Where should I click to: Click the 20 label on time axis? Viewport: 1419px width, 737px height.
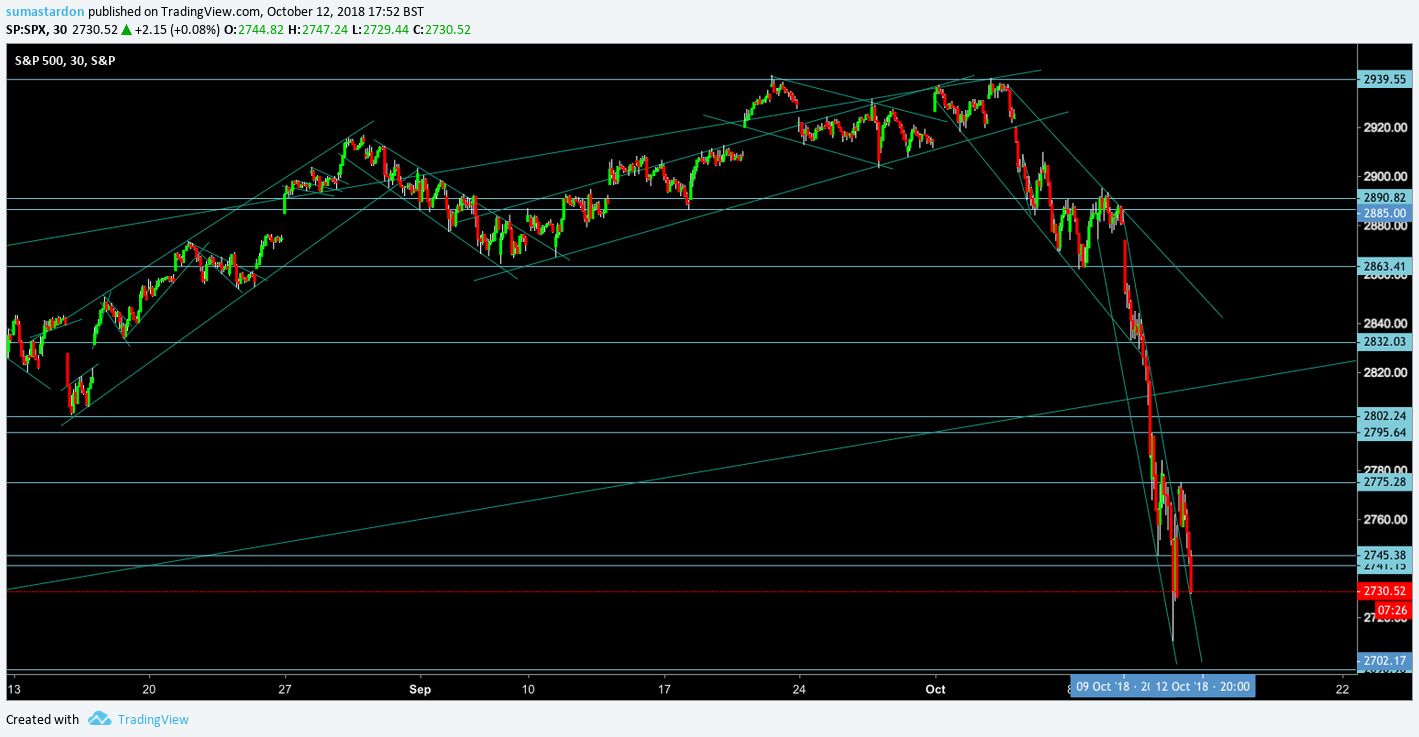tap(149, 689)
